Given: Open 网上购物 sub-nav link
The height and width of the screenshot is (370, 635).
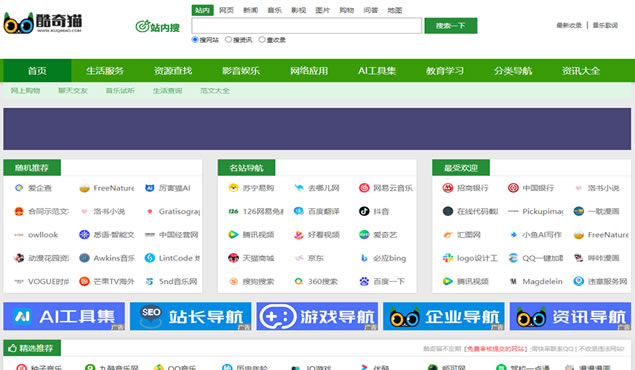Looking at the screenshot, I should click(x=26, y=91).
